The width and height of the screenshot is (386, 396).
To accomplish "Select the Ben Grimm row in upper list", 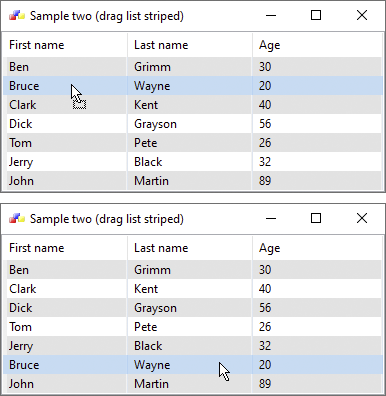I will click(x=193, y=67).
